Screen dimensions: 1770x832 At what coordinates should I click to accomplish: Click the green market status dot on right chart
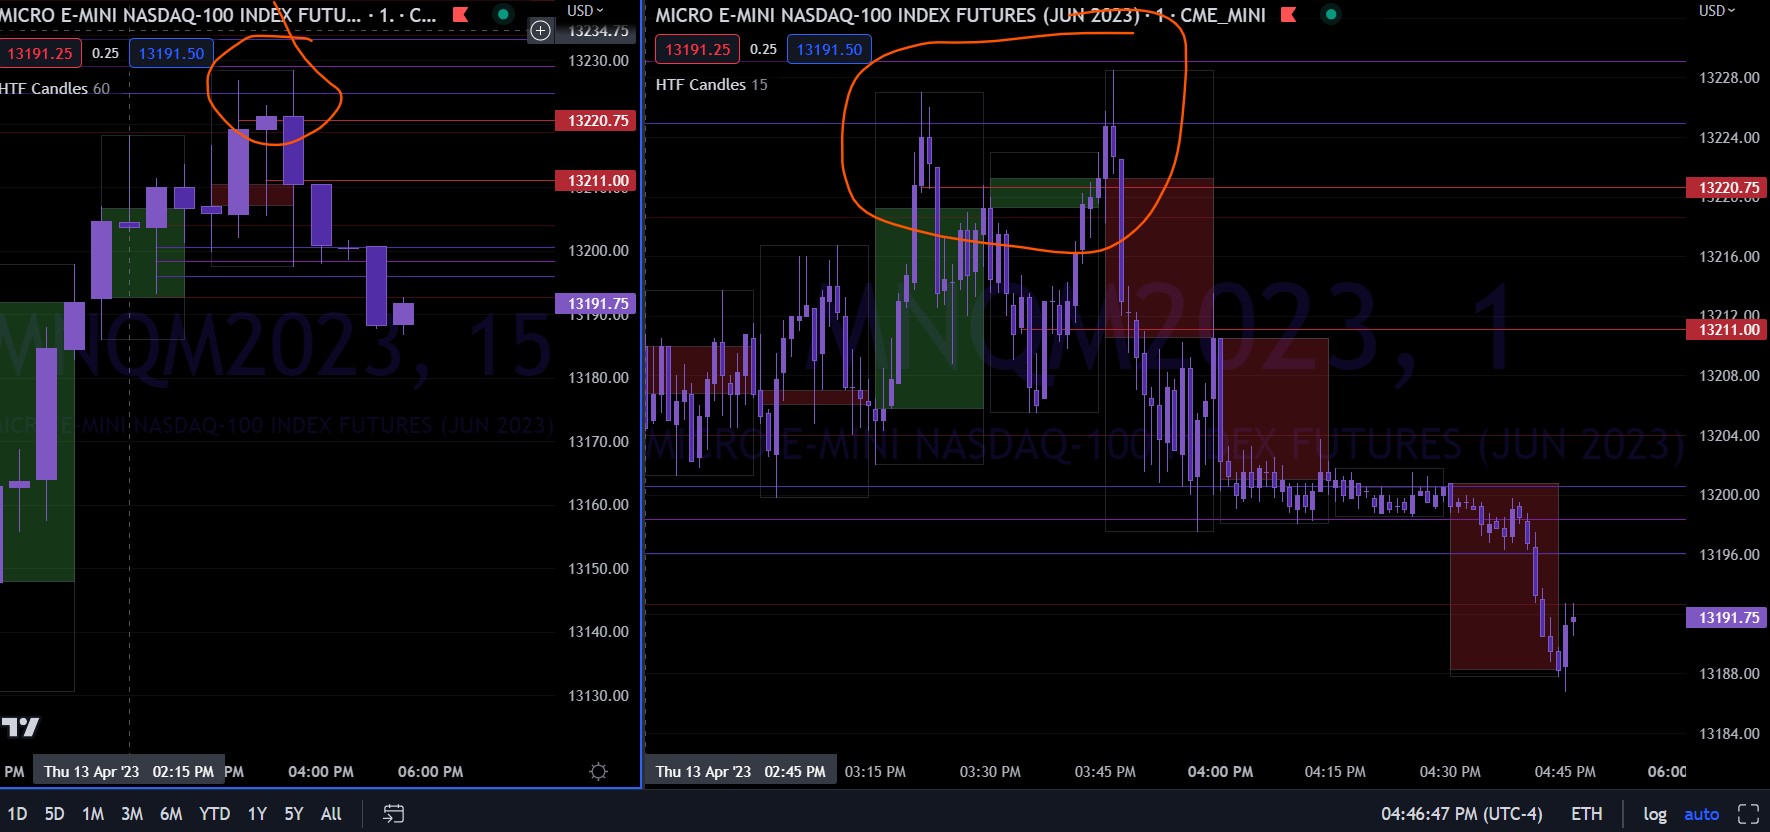(1330, 14)
